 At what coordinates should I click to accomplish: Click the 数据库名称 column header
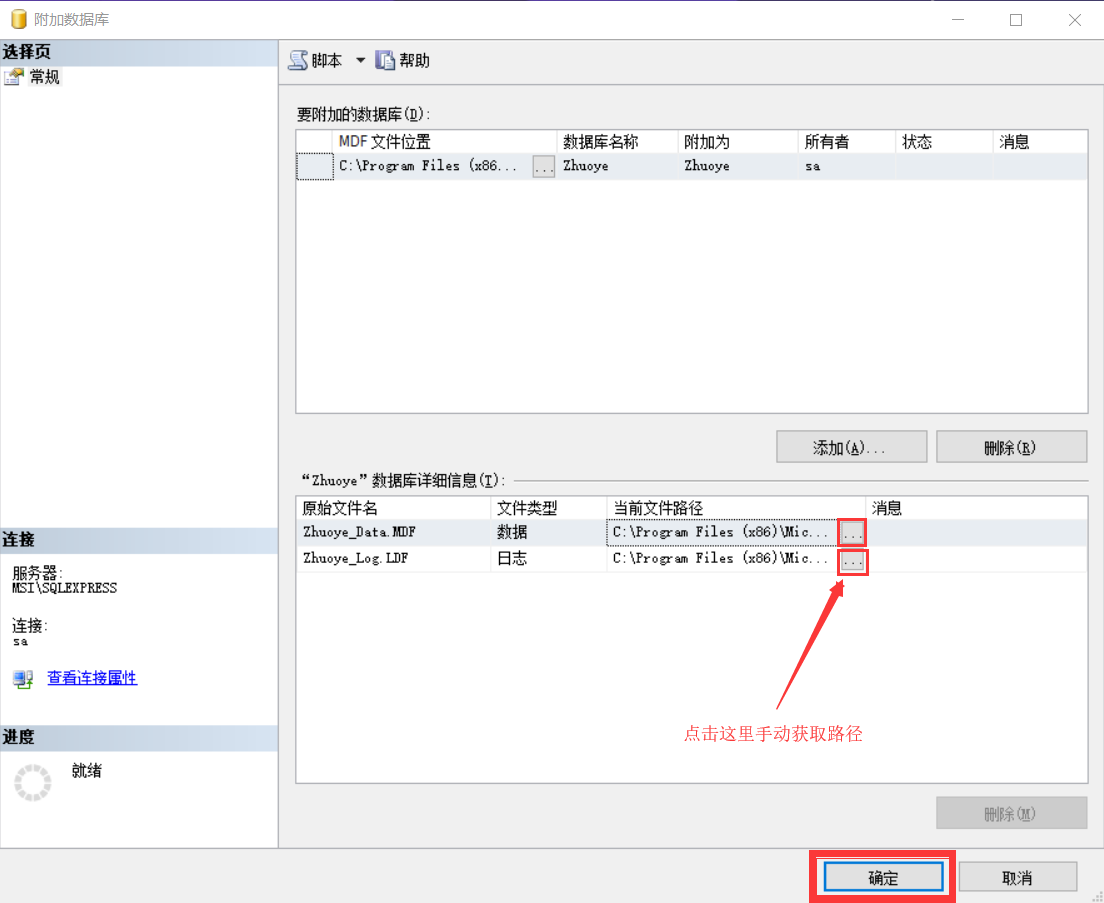617,142
